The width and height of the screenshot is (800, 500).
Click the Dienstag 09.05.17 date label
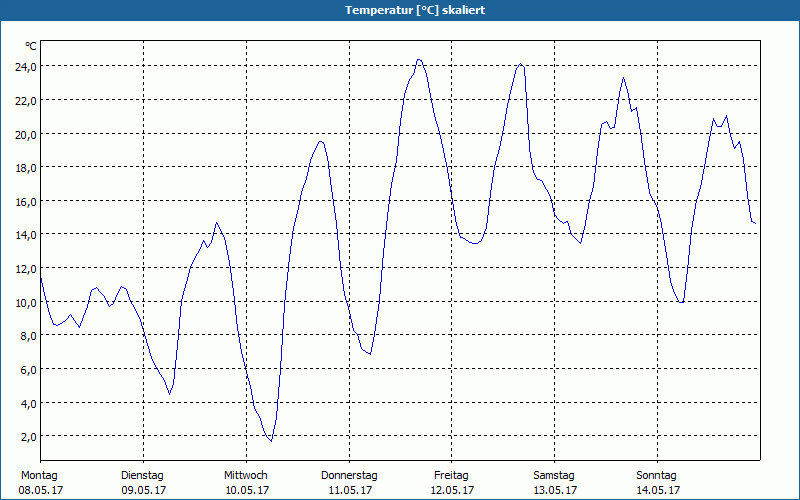(x=142, y=483)
